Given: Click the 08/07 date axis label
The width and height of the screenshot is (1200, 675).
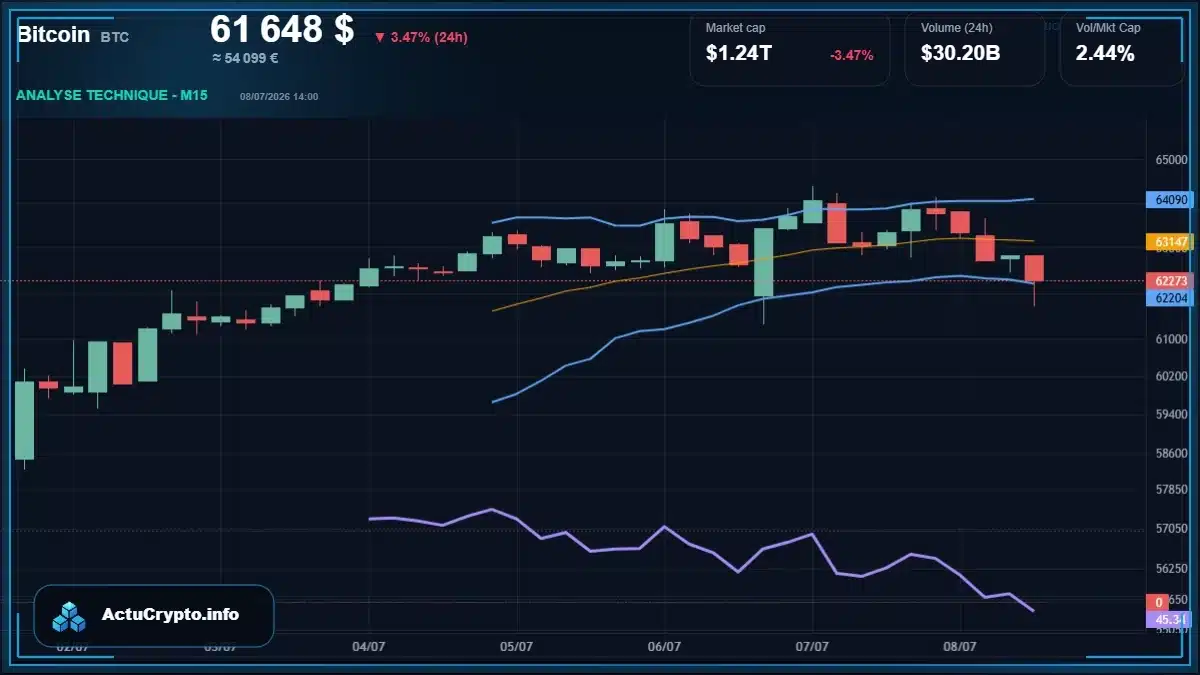Looking at the screenshot, I should [960, 647].
